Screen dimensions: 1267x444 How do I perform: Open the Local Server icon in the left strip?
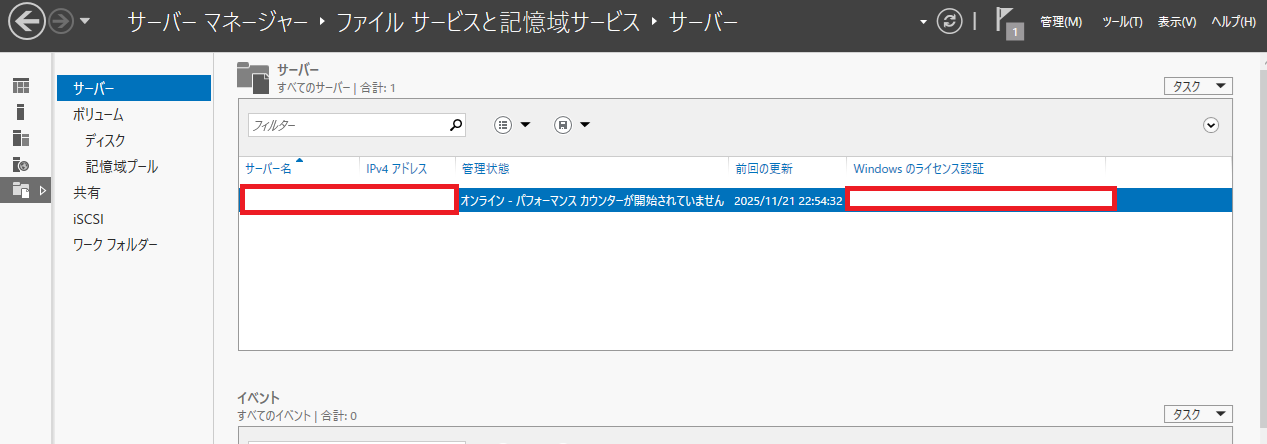21,112
